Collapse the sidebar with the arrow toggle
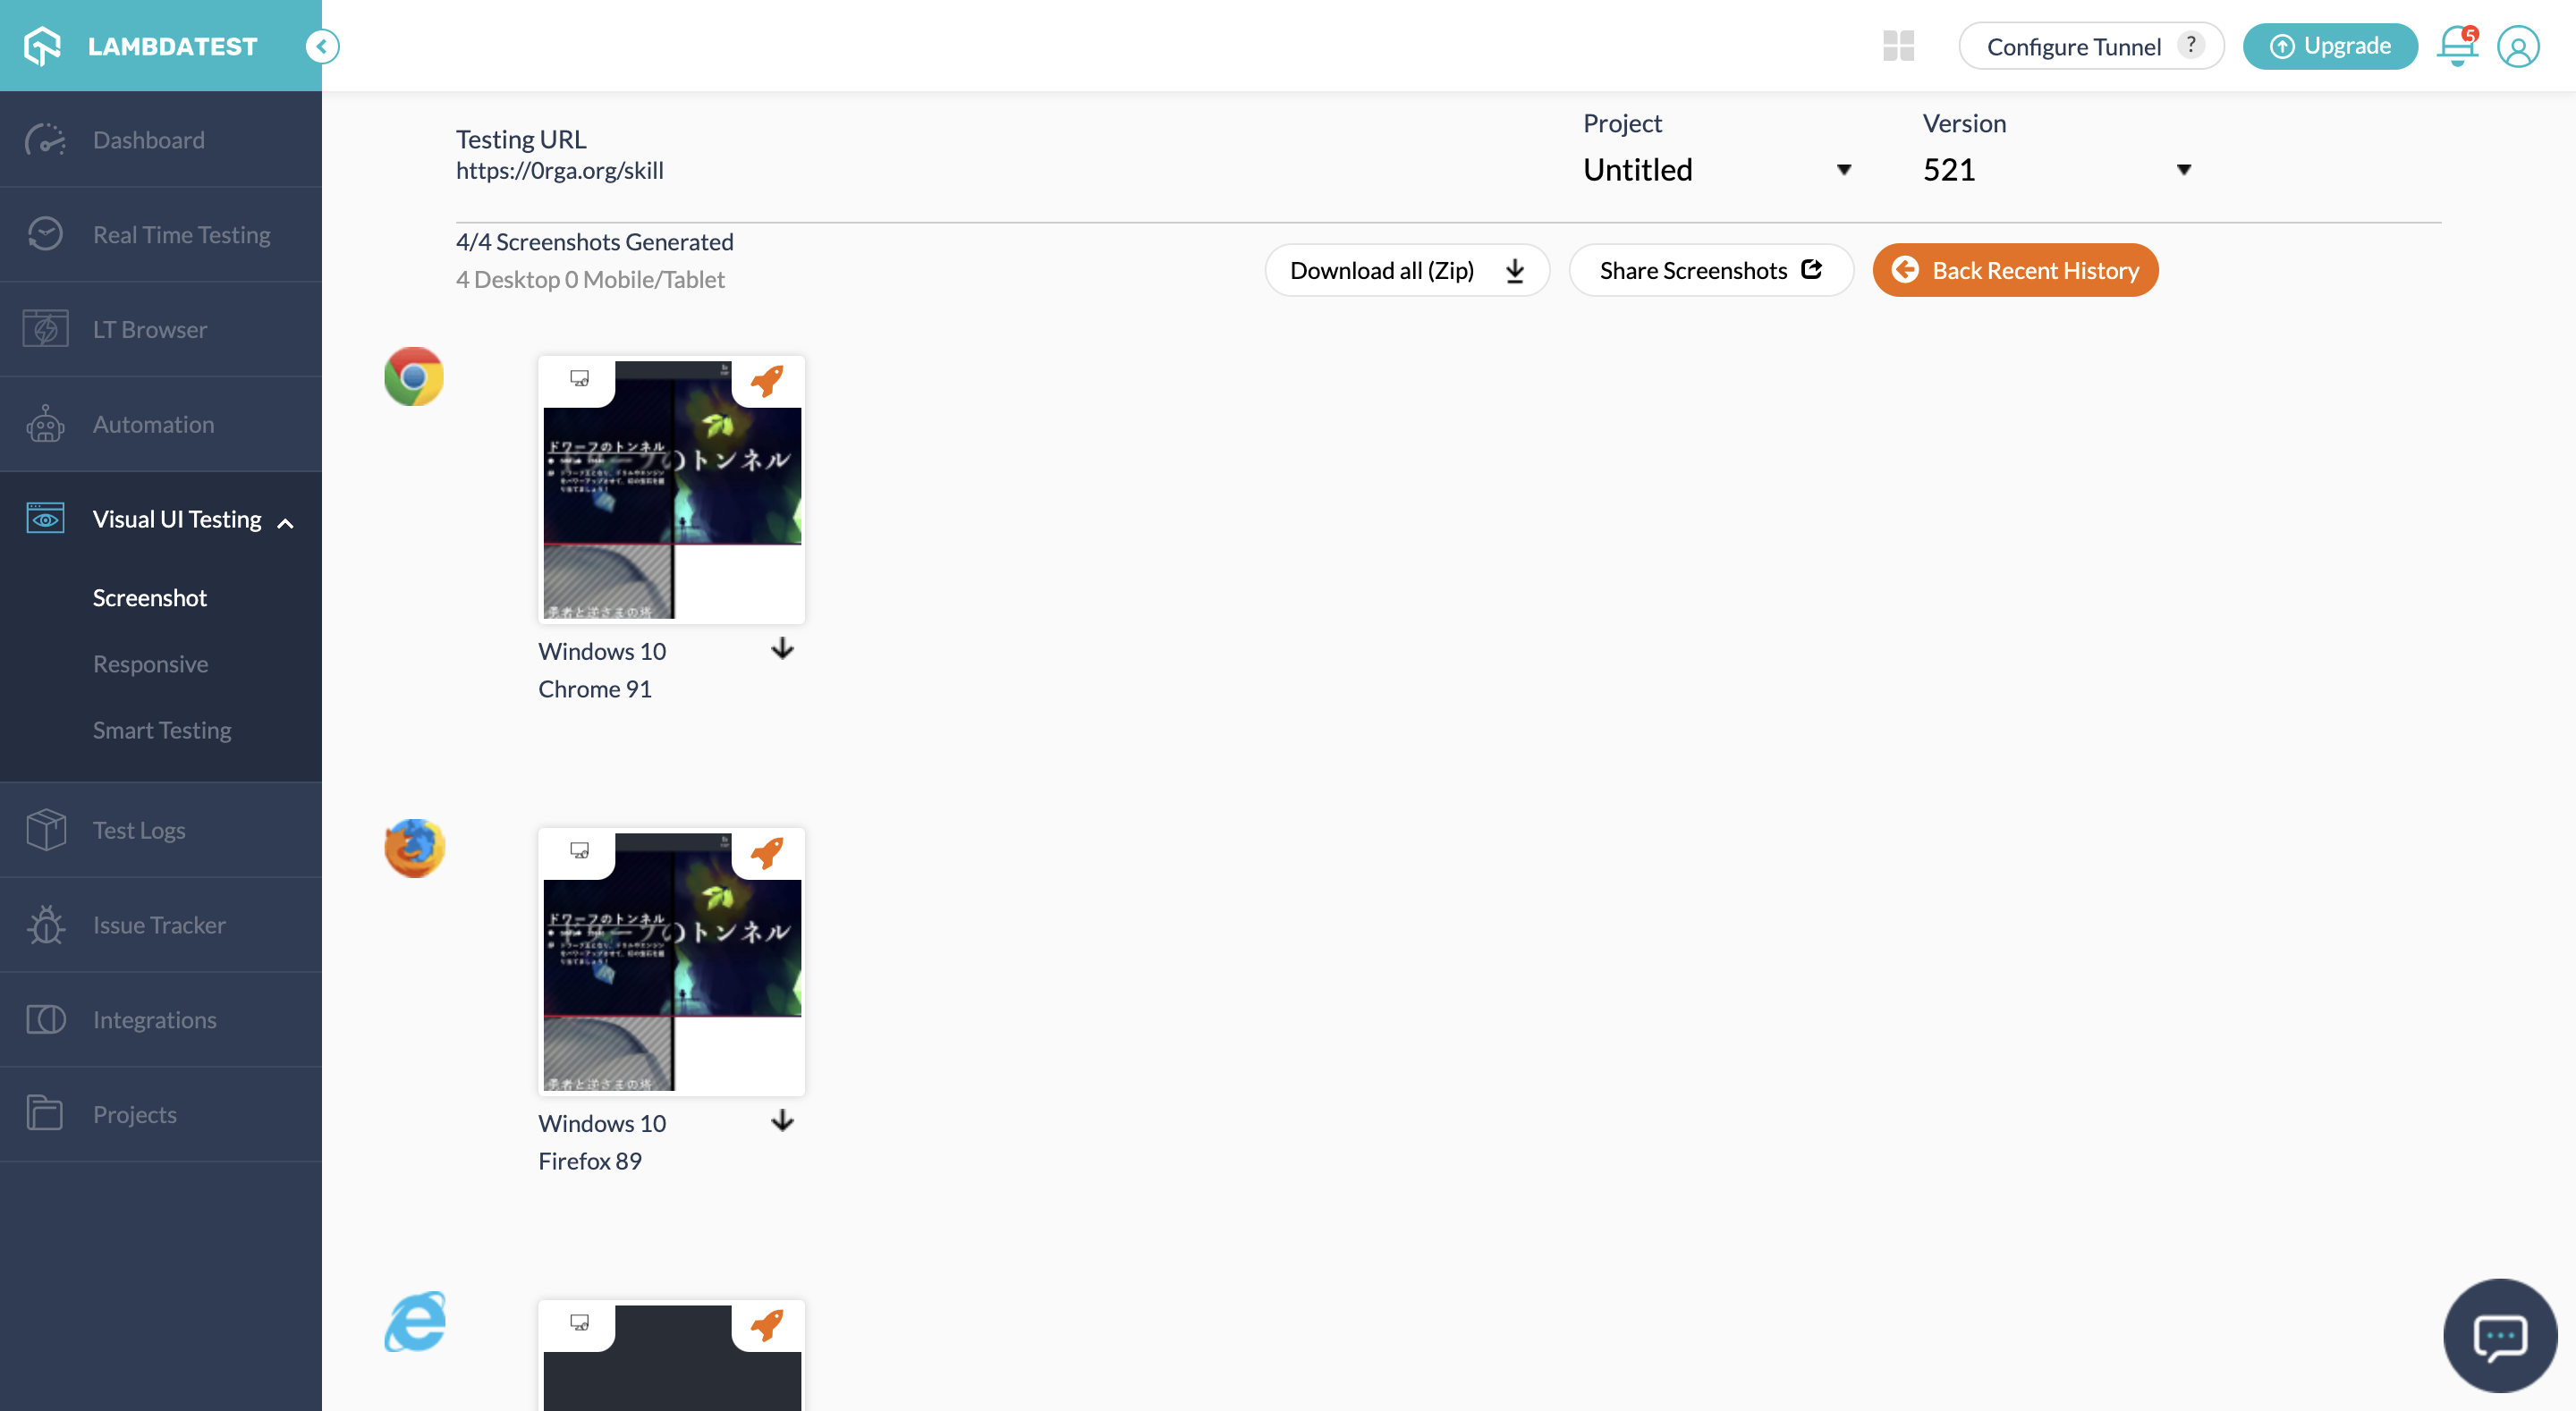Screen dimensions: 2576x1411 tap(322, 46)
